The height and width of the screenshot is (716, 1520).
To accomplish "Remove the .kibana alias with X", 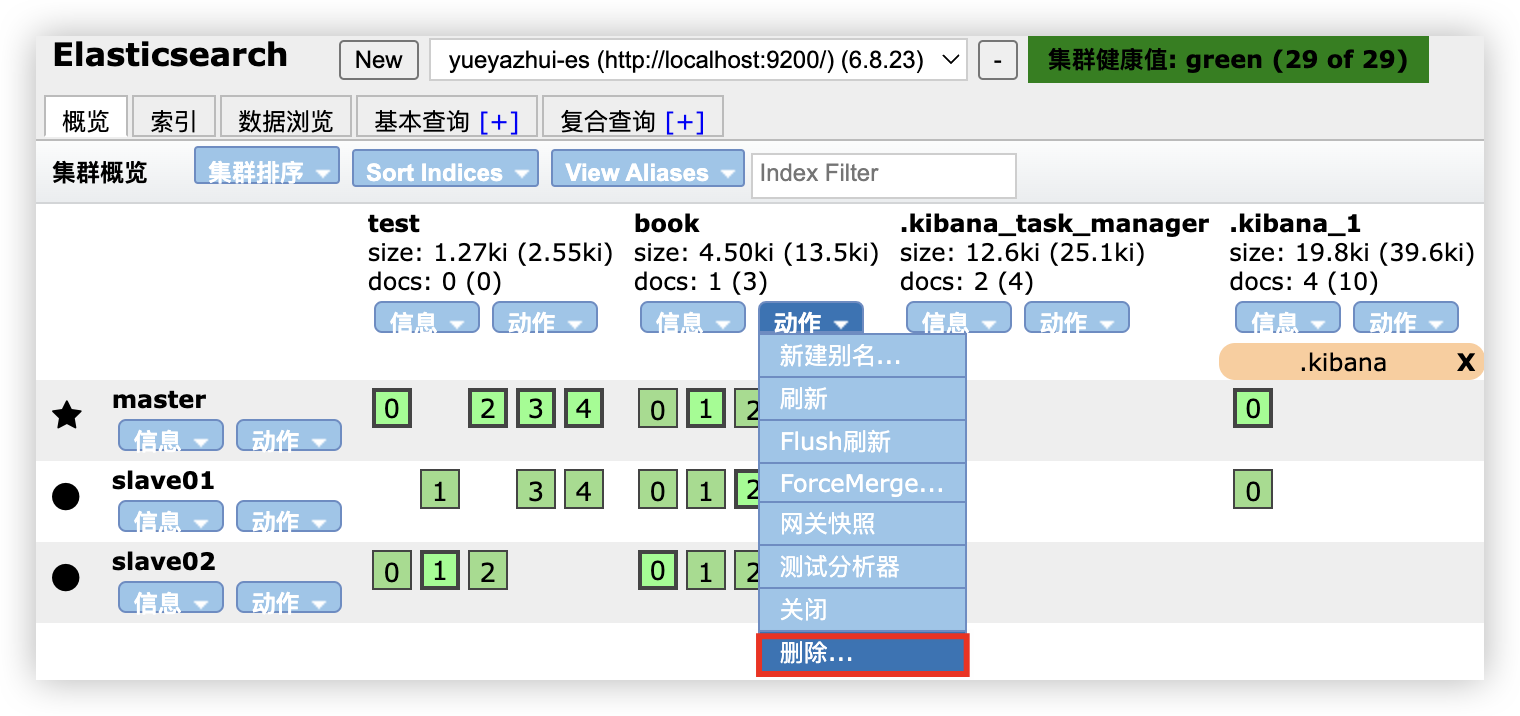I will pos(1466,362).
